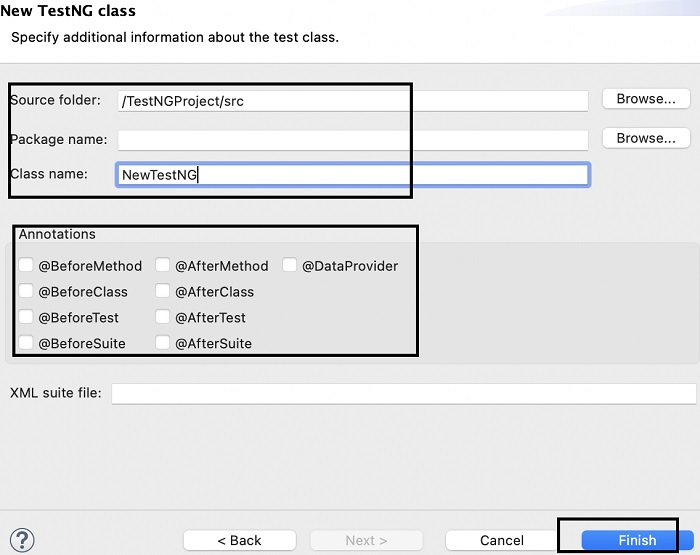The width and height of the screenshot is (700, 555).
Task: Tick the @DataProvider checkbox
Action: [290, 266]
